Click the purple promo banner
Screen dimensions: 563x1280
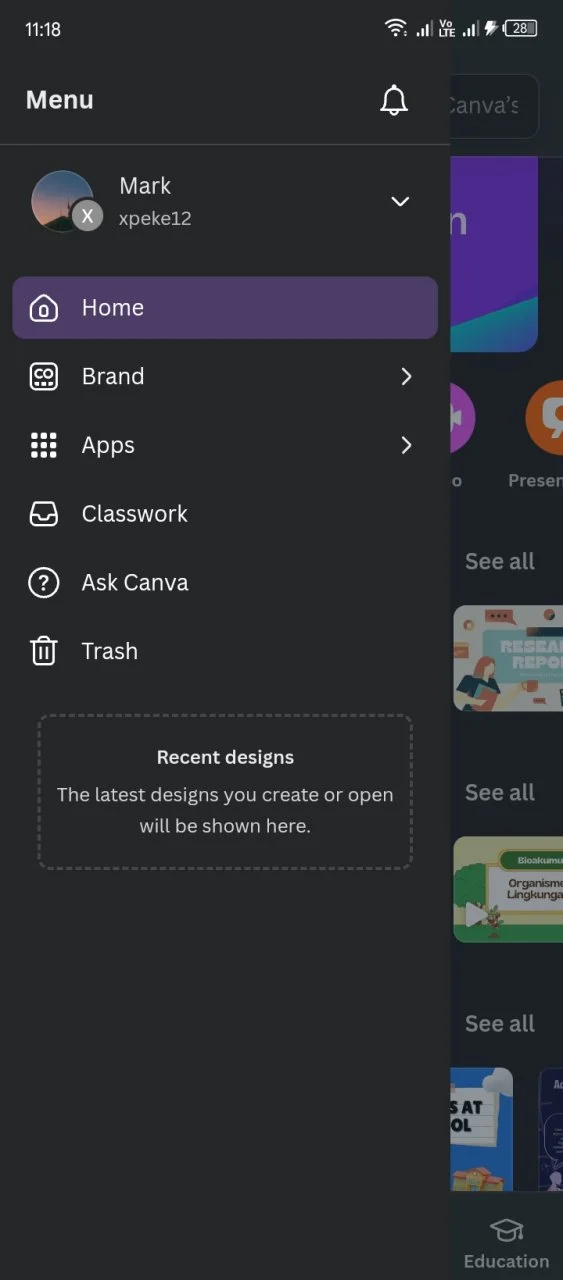[494, 254]
